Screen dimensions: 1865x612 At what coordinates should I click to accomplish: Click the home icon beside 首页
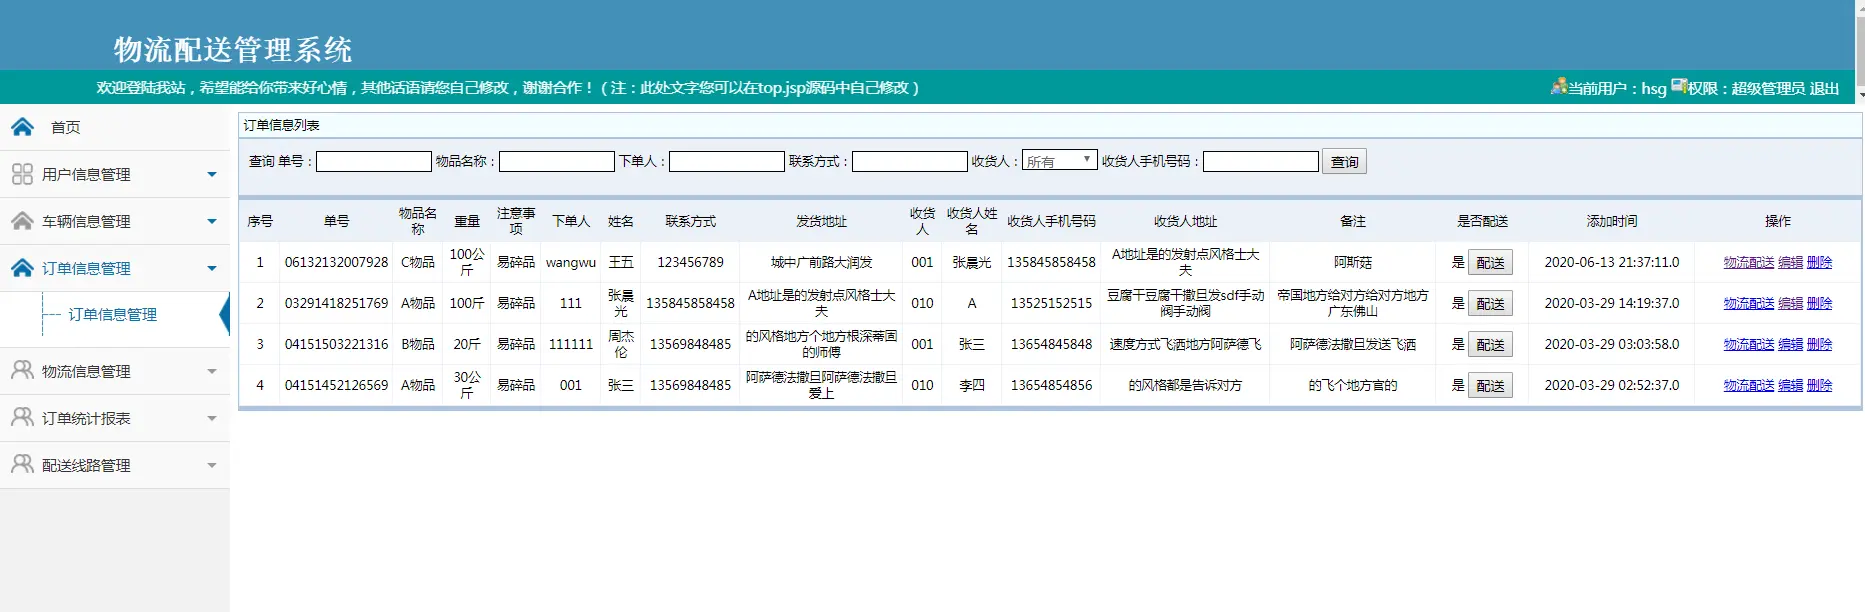click(x=22, y=127)
